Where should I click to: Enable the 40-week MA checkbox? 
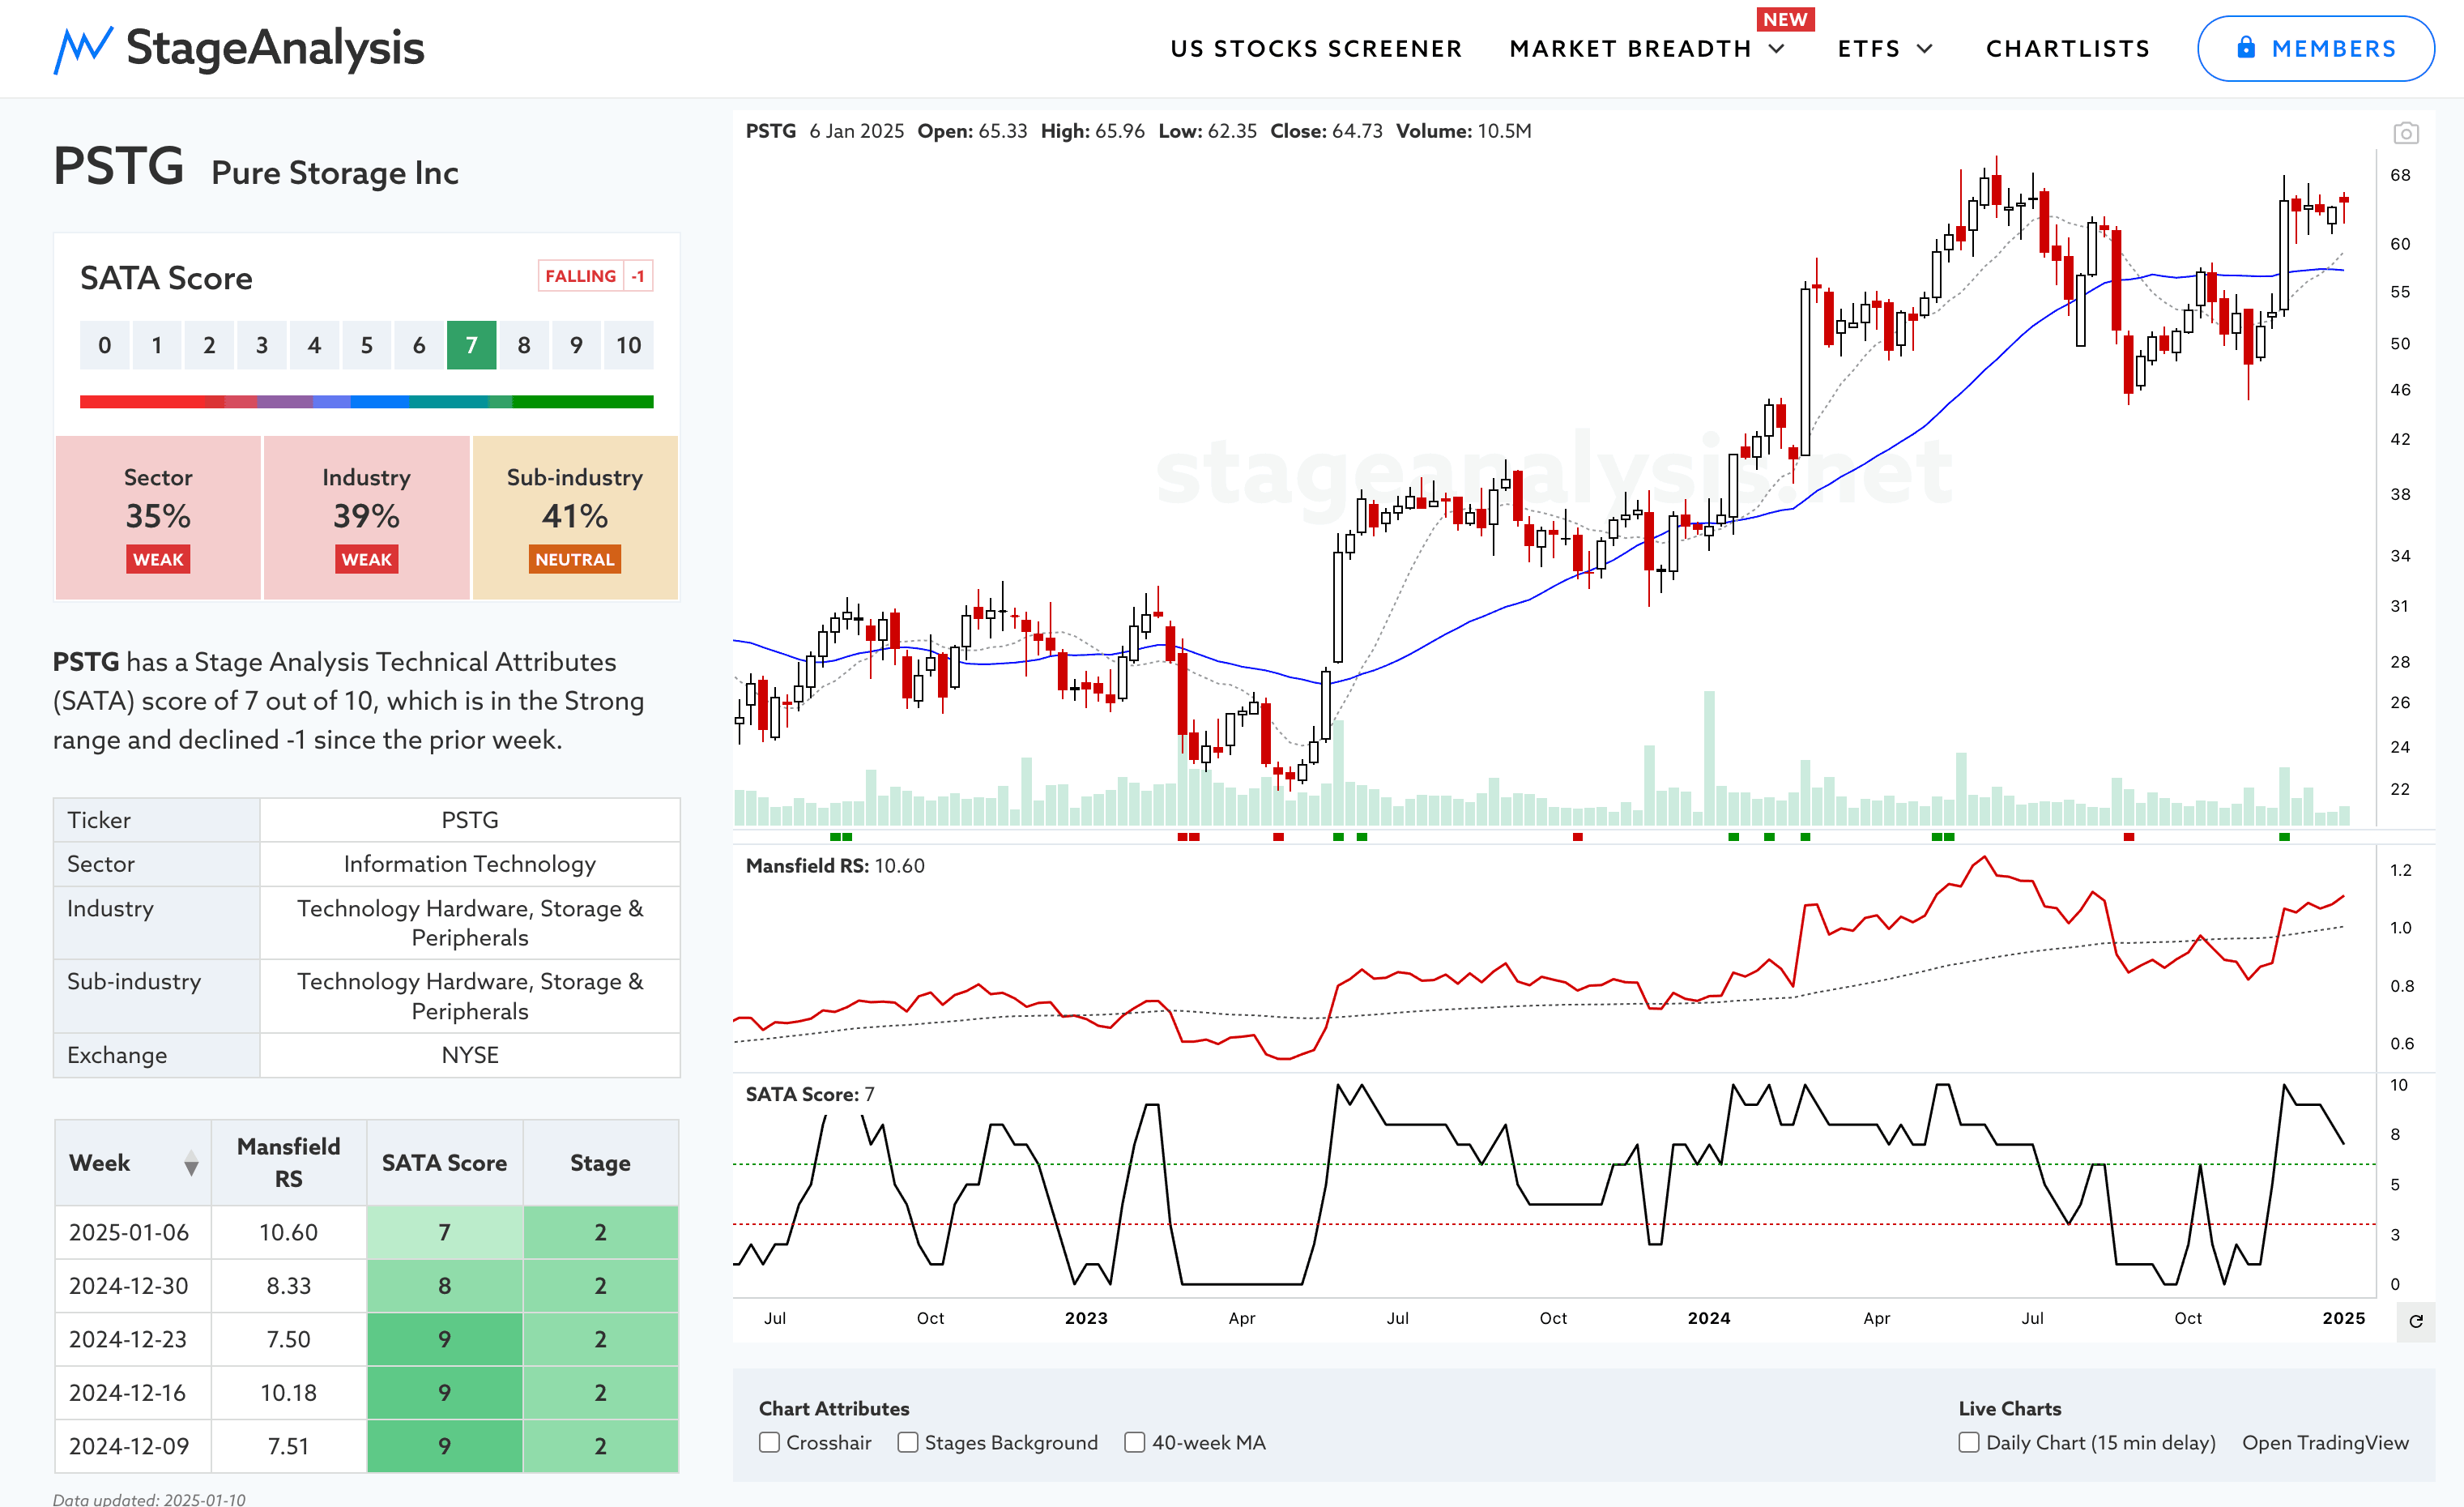coord(1134,1442)
